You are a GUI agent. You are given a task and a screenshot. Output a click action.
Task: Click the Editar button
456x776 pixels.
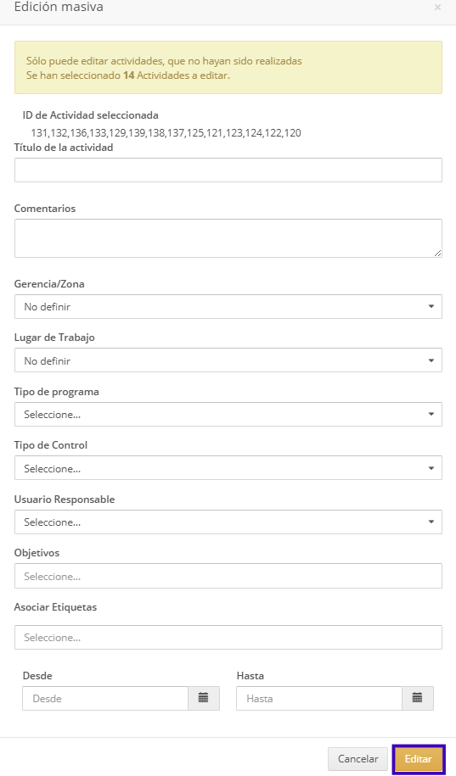(x=418, y=759)
